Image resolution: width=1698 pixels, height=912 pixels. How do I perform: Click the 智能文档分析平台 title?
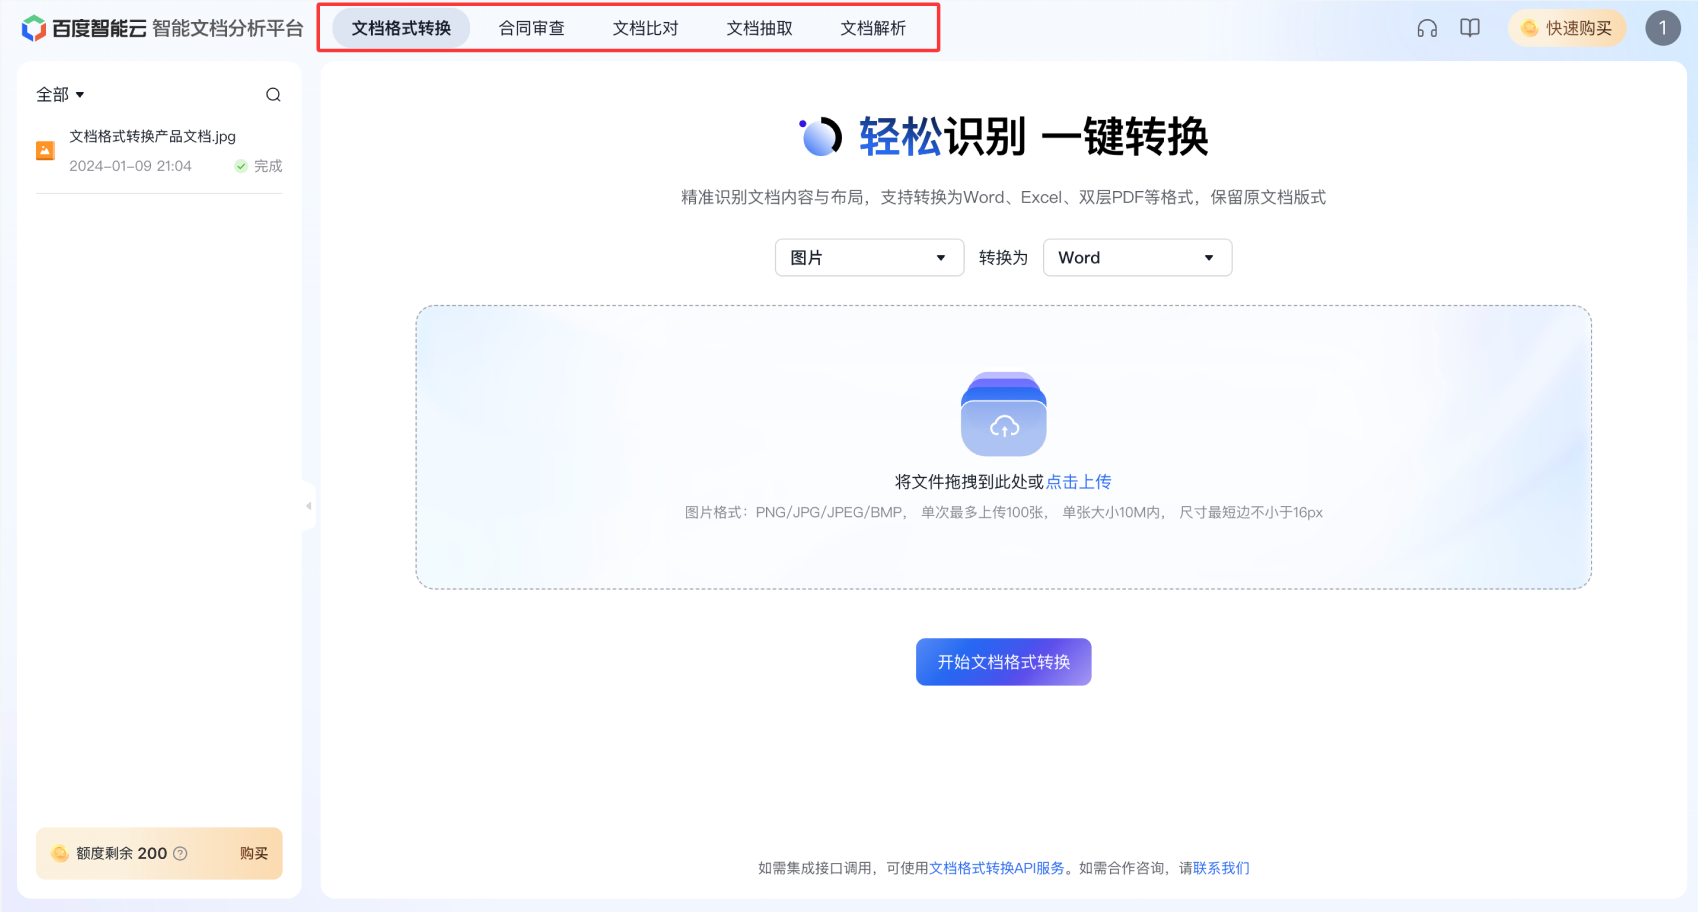(228, 28)
